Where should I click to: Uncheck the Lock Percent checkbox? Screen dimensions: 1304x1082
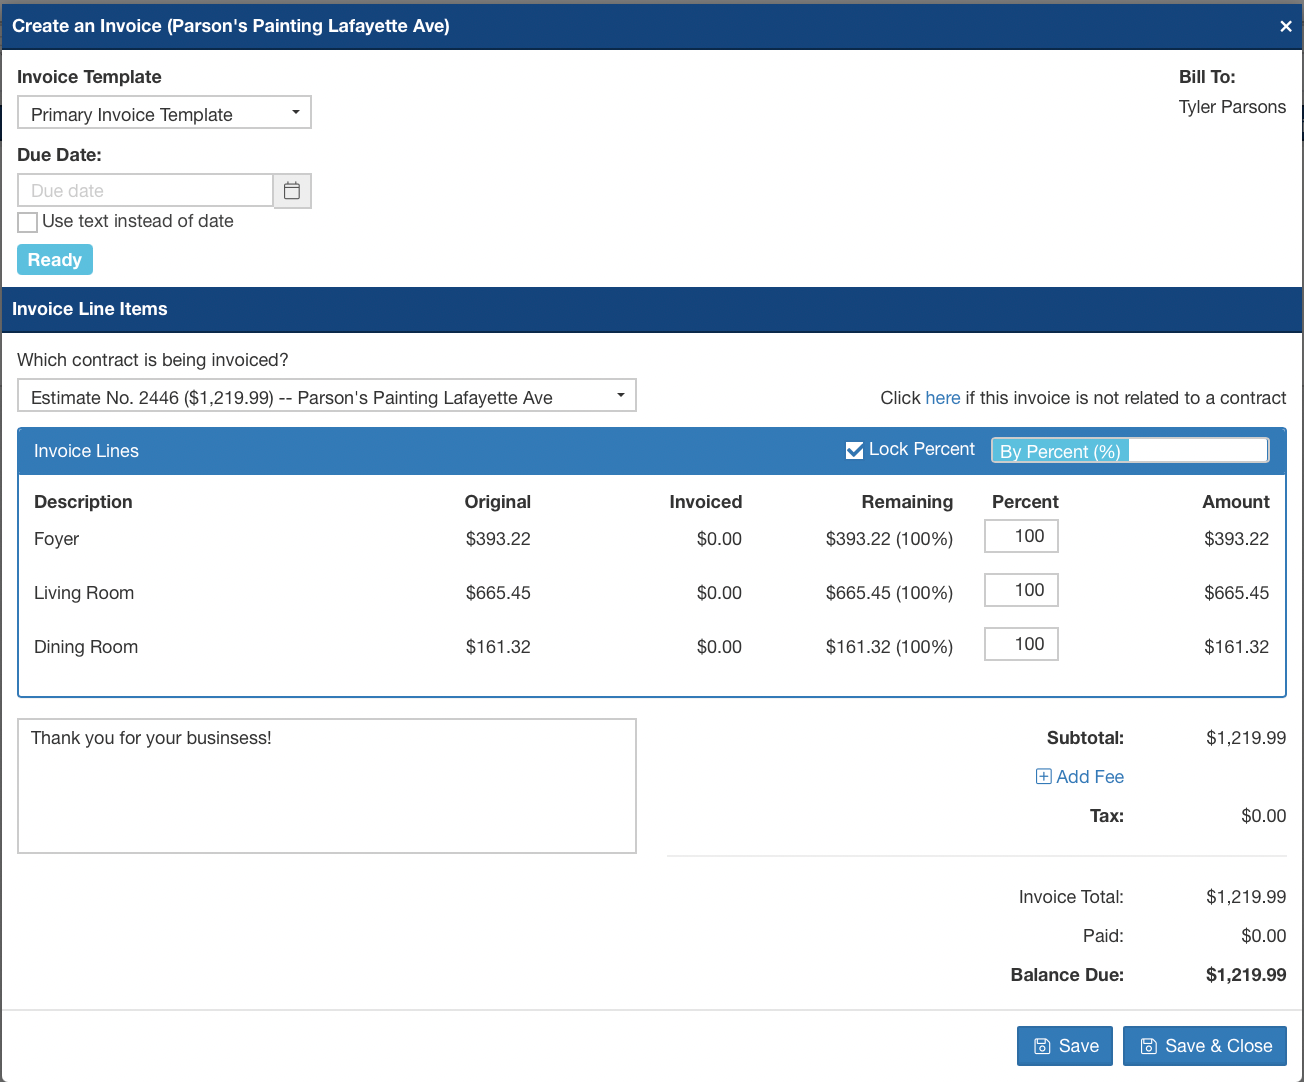[854, 450]
